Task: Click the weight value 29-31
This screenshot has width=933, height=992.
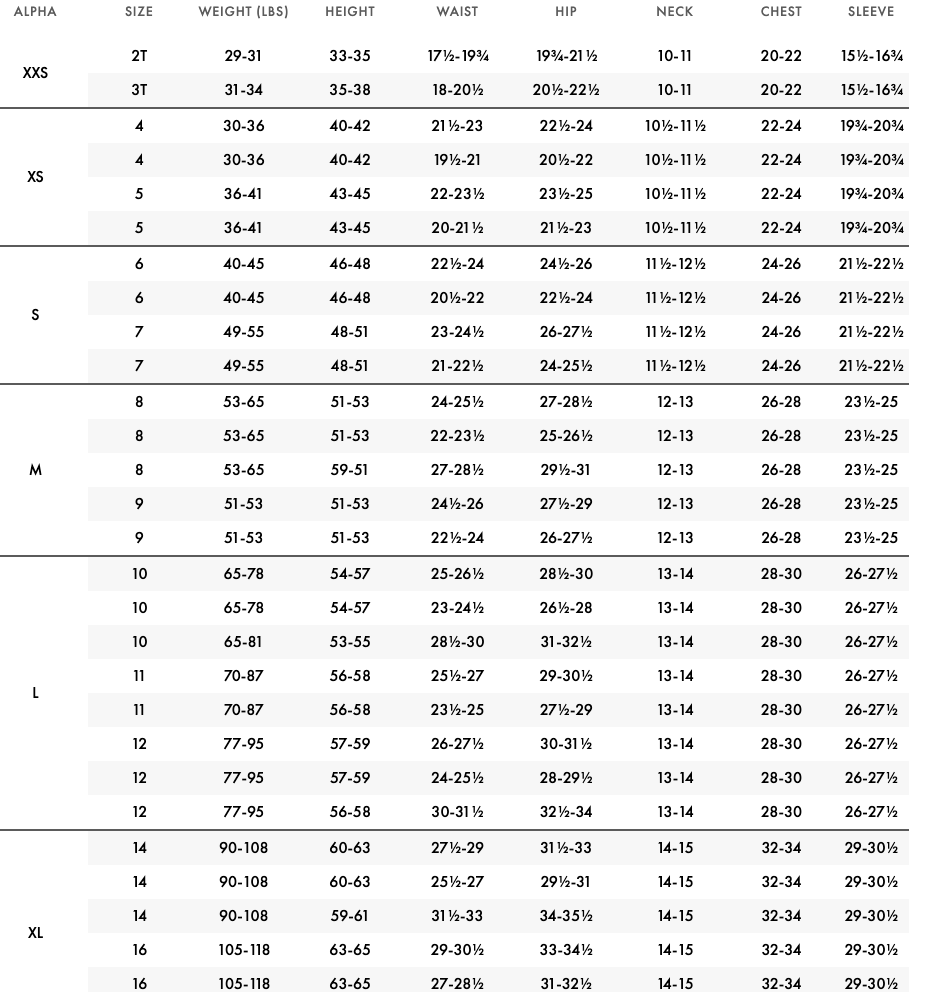Action: click(244, 56)
